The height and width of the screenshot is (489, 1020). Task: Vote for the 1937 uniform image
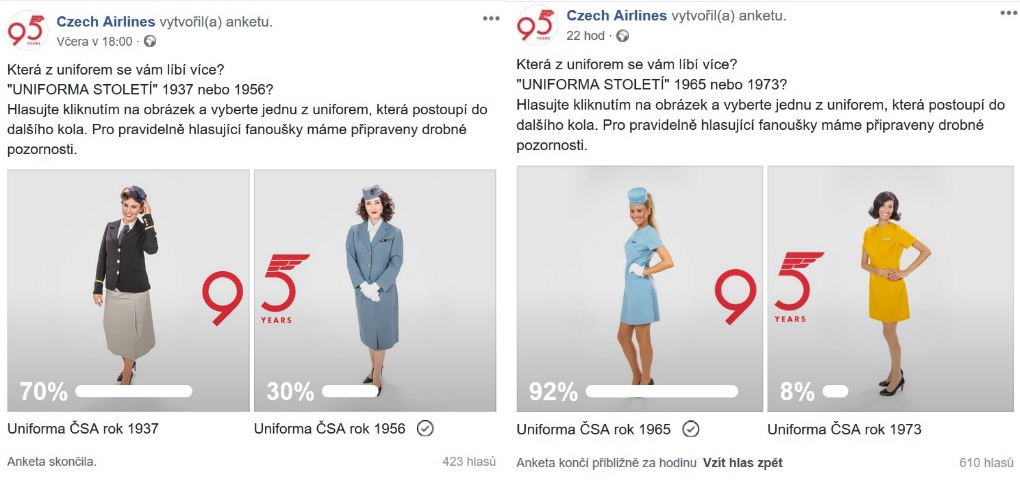[x=128, y=291]
